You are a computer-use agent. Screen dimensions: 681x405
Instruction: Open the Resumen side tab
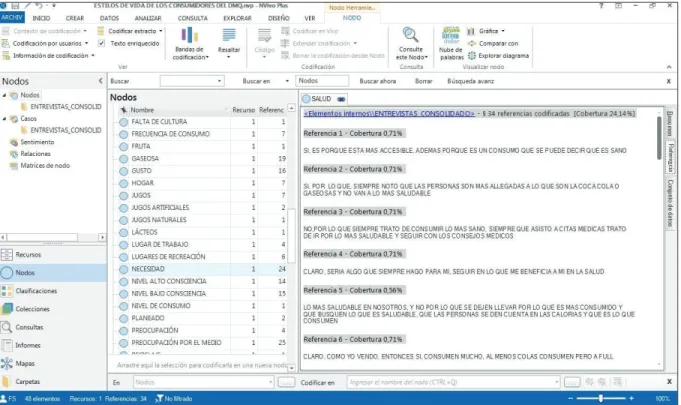670,123
